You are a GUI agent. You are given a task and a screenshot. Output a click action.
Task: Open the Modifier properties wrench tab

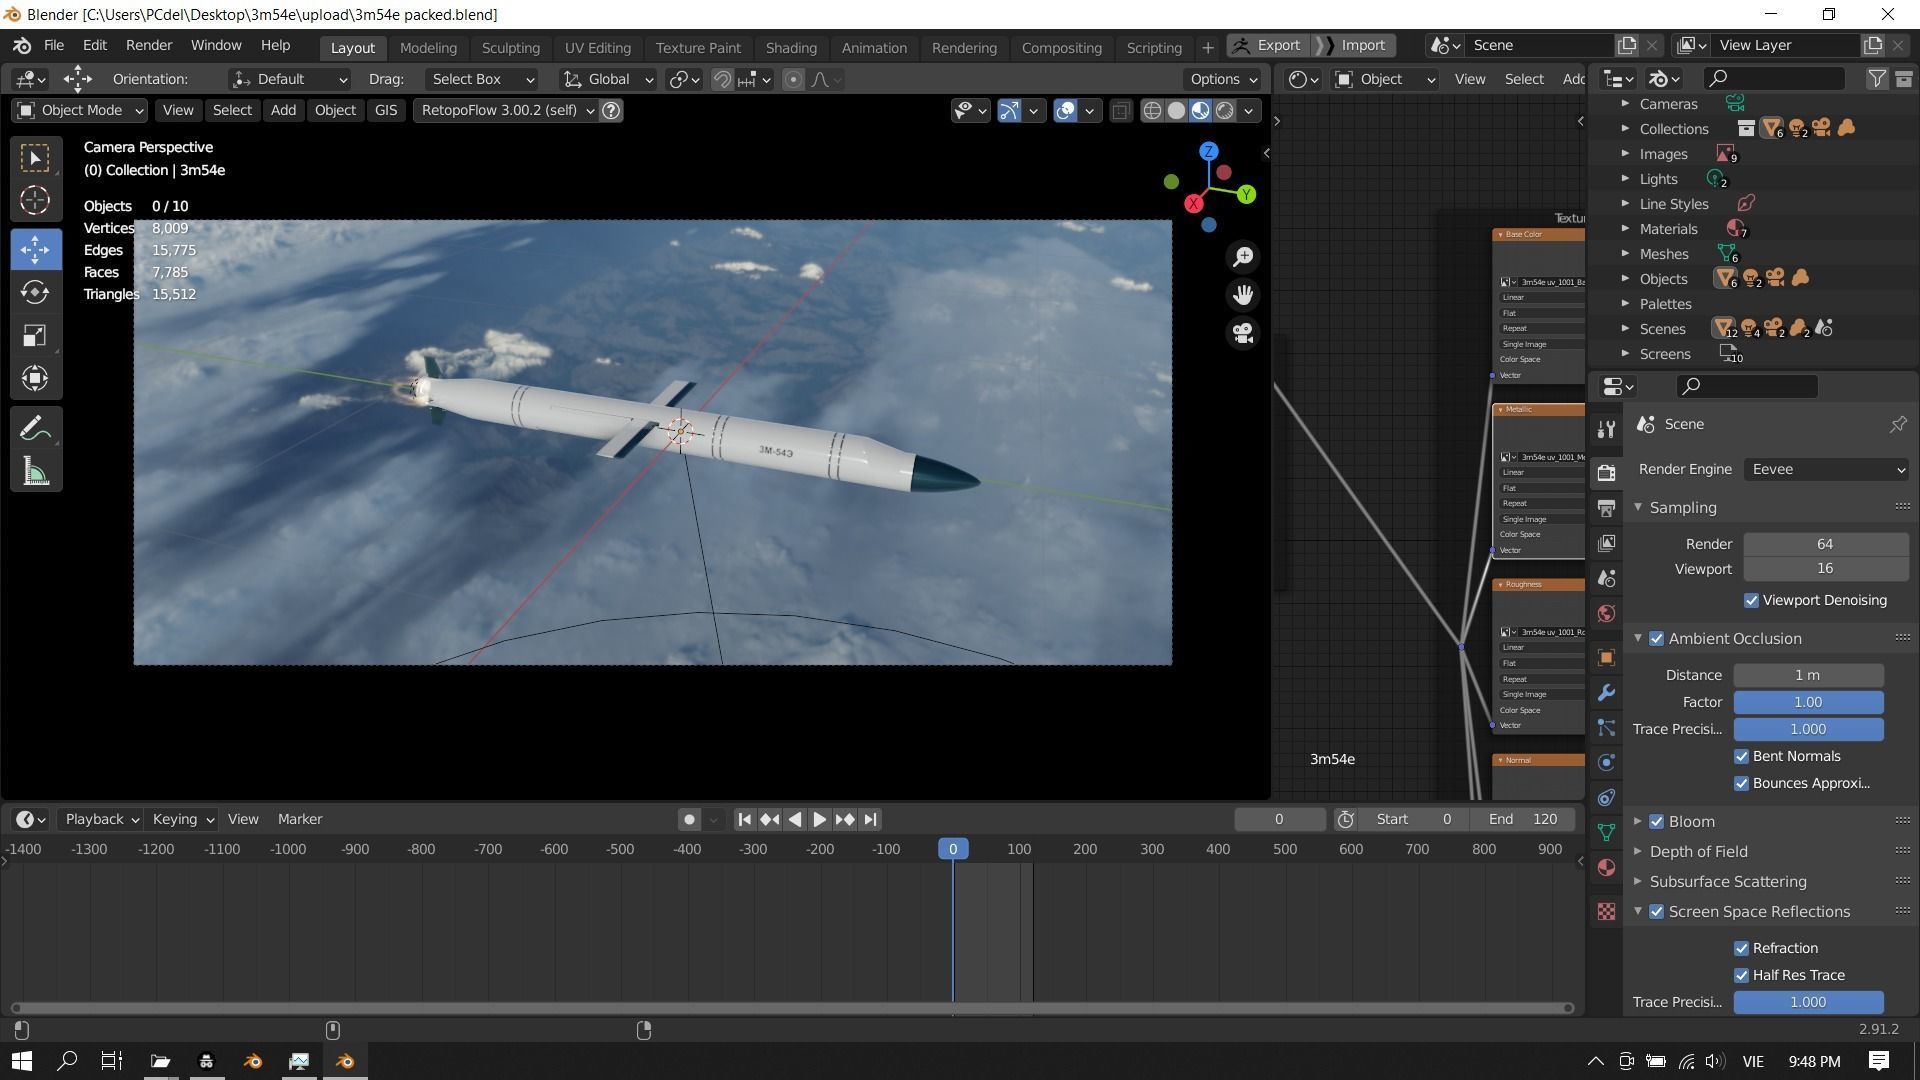[x=1606, y=693]
